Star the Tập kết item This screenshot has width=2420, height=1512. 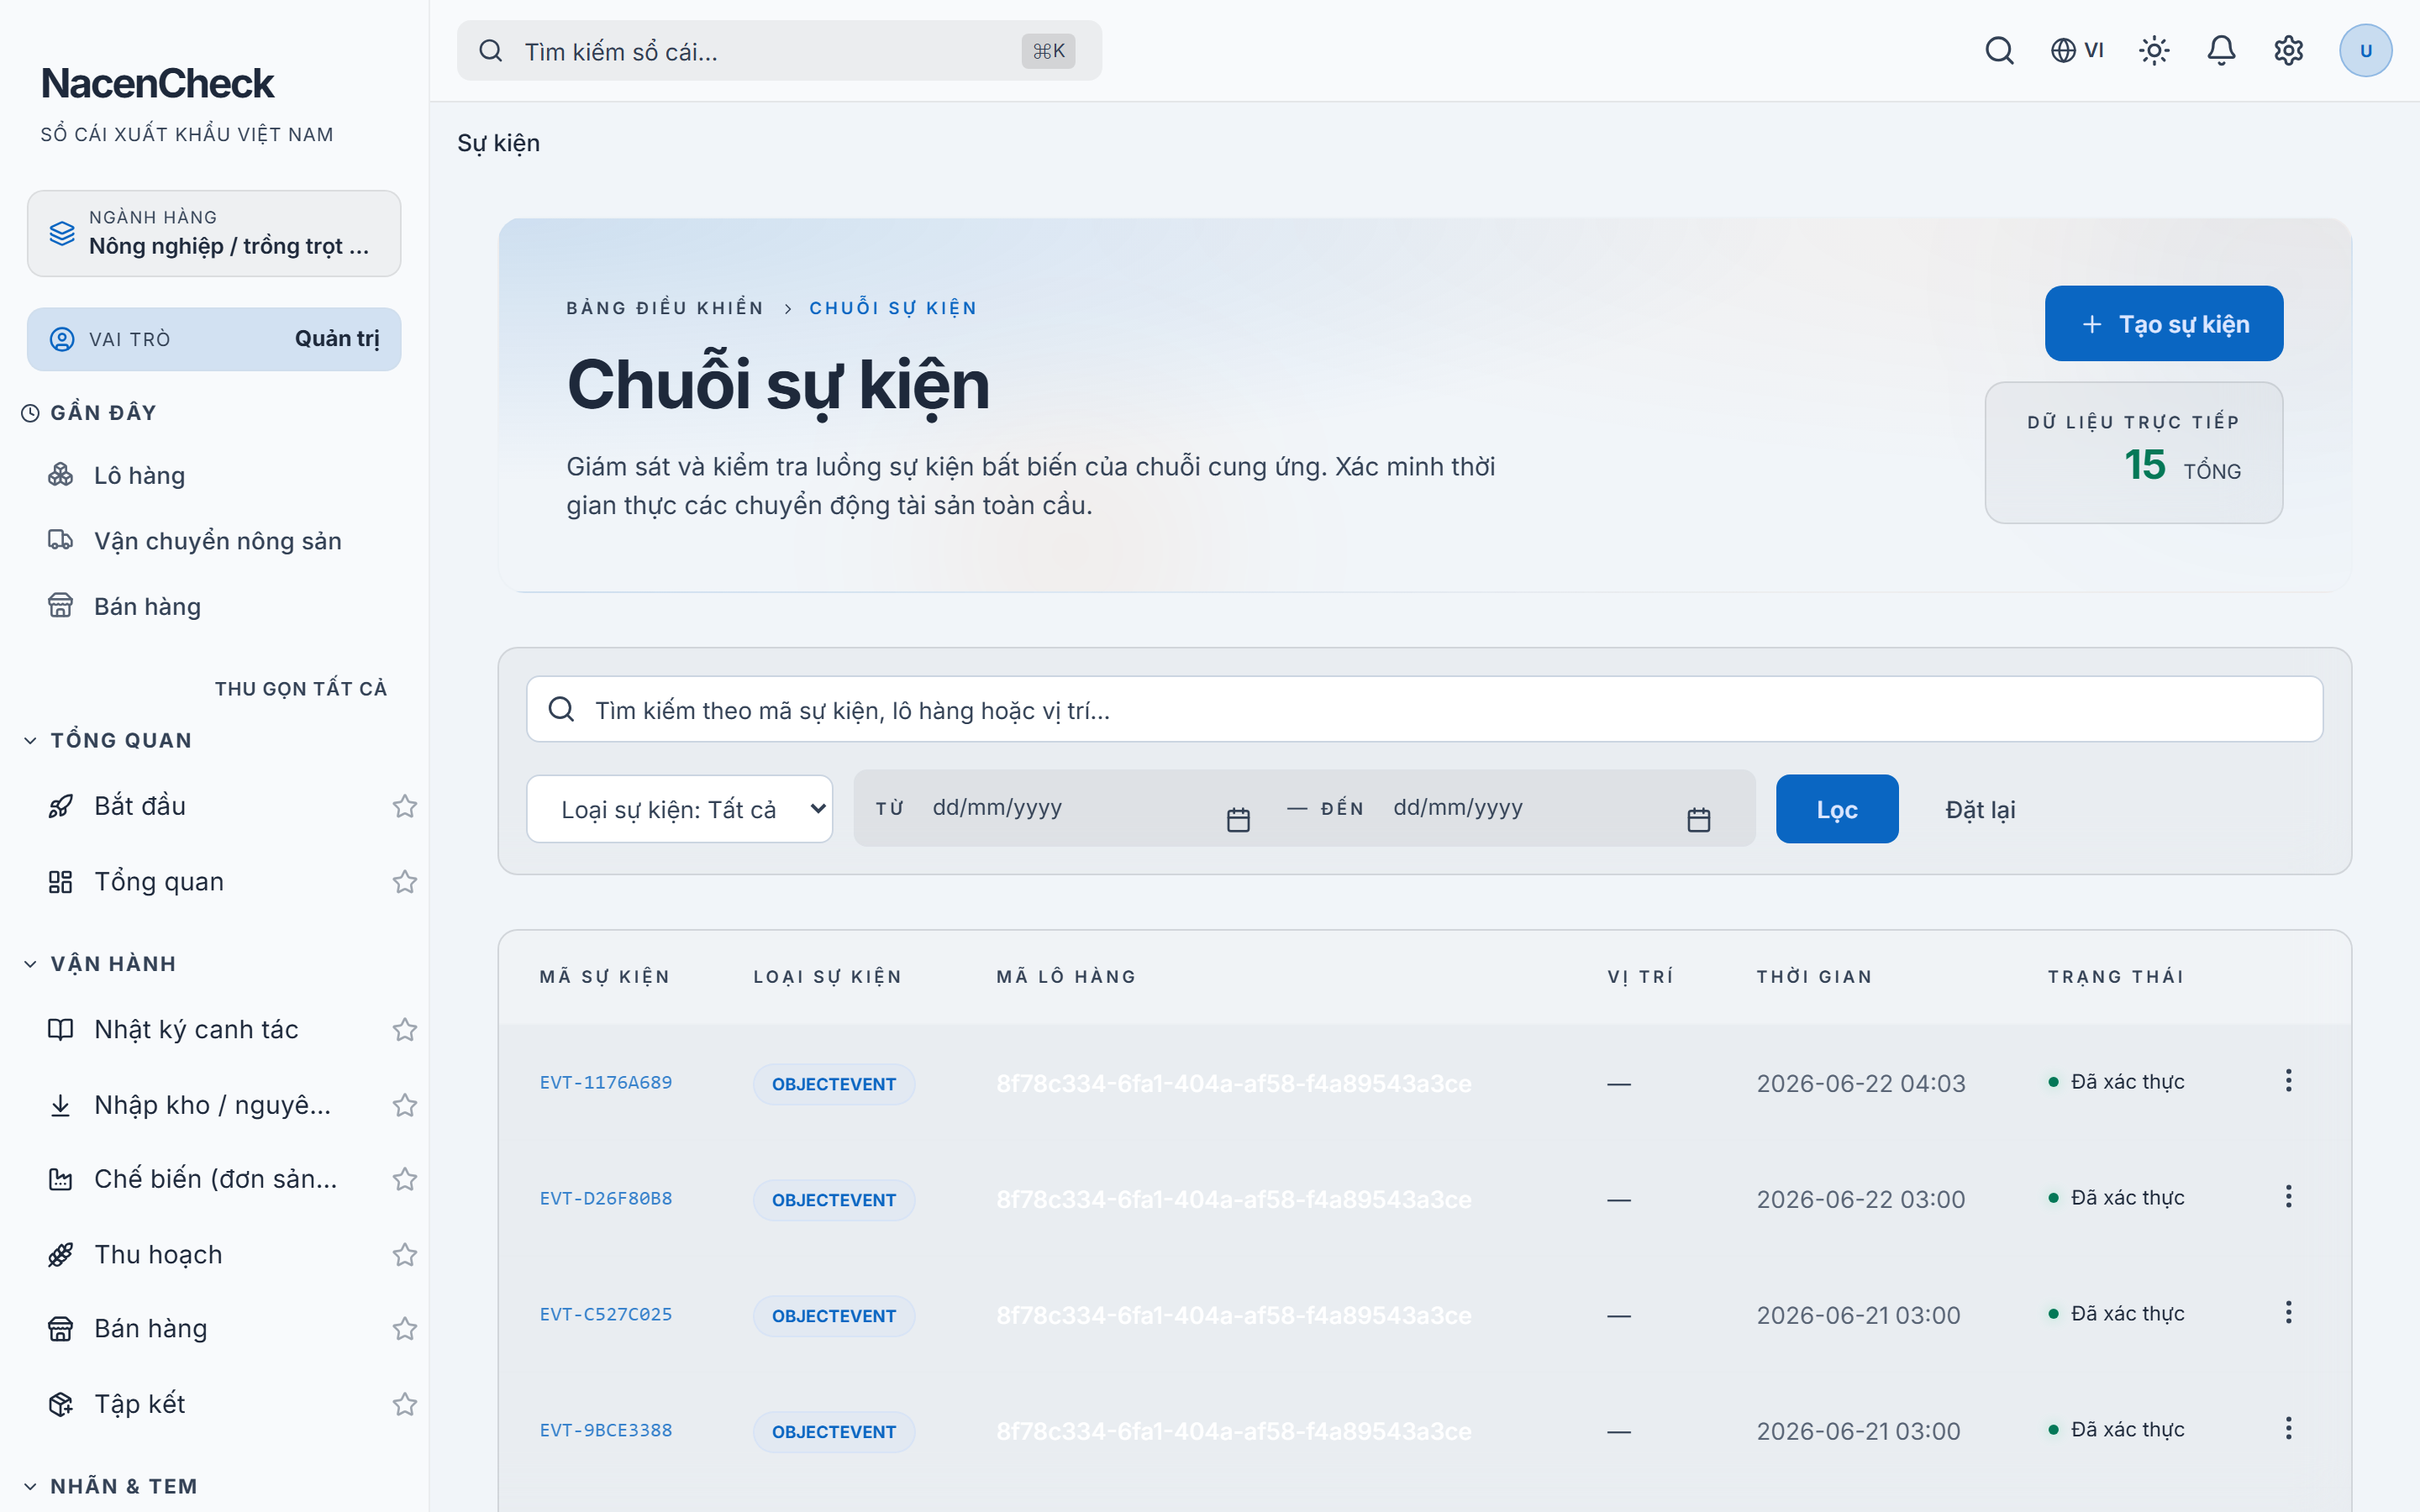coord(404,1404)
